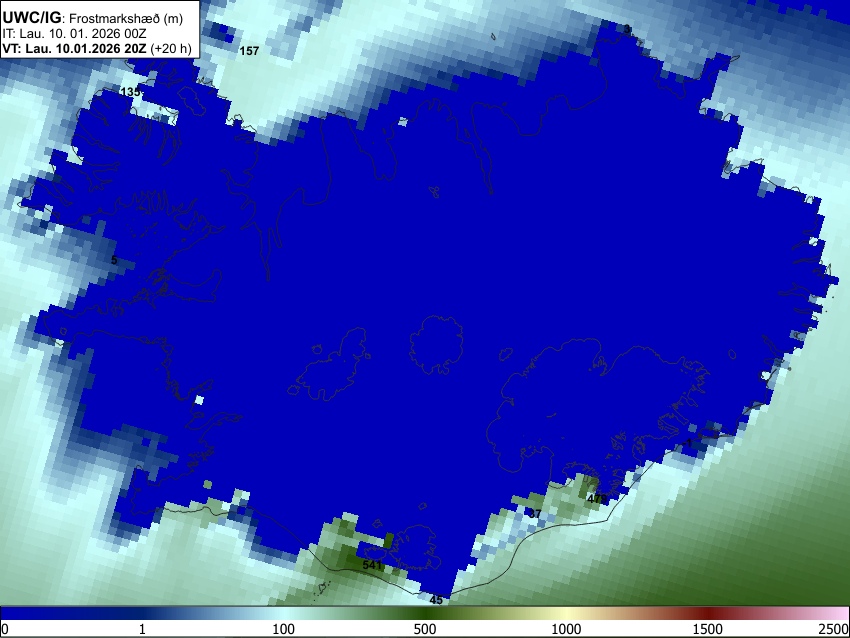Click the dark red section of colour bar
The width and height of the screenshot is (850, 638).
click(x=708, y=614)
